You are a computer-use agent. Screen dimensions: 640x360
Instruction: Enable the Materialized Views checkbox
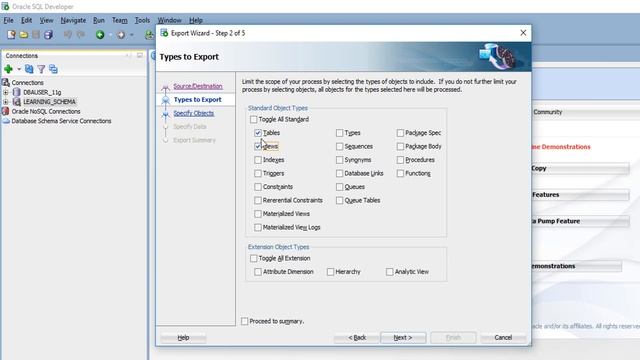(258, 213)
